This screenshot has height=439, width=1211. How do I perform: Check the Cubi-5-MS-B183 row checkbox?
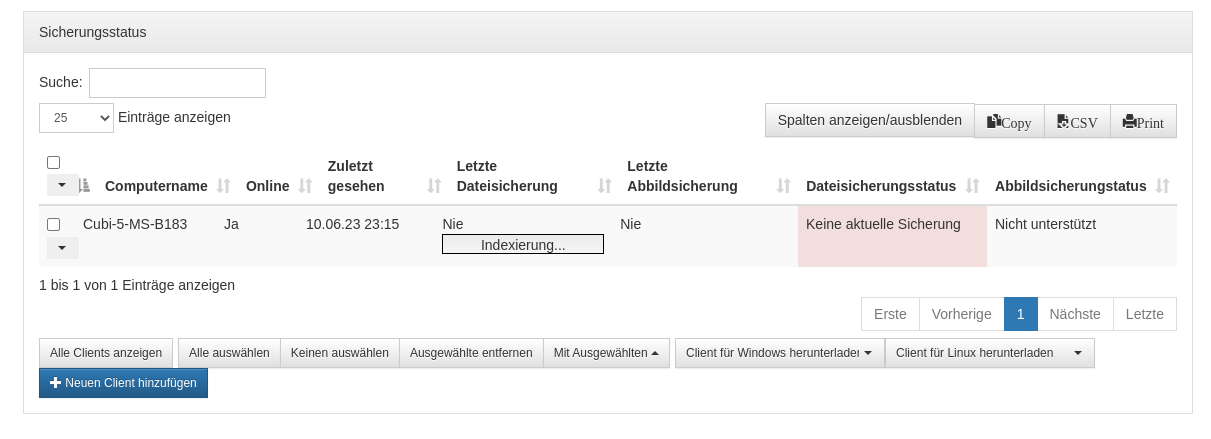pyautogui.click(x=54, y=224)
